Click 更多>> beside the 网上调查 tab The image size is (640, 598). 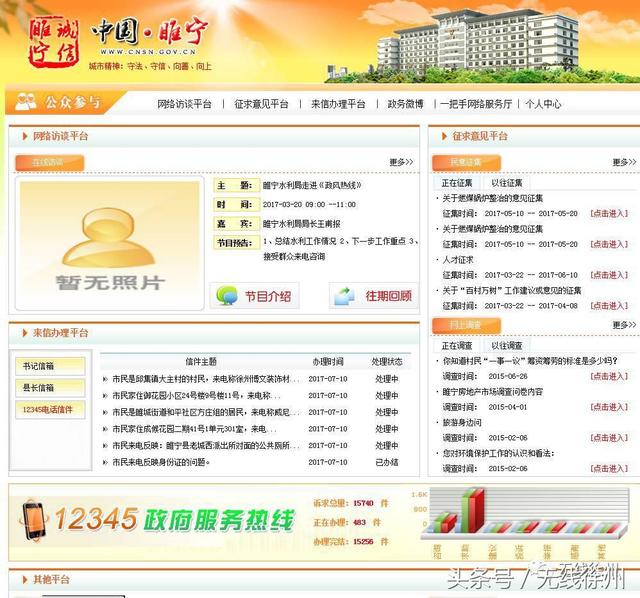pyautogui.click(x=624, y=325)
